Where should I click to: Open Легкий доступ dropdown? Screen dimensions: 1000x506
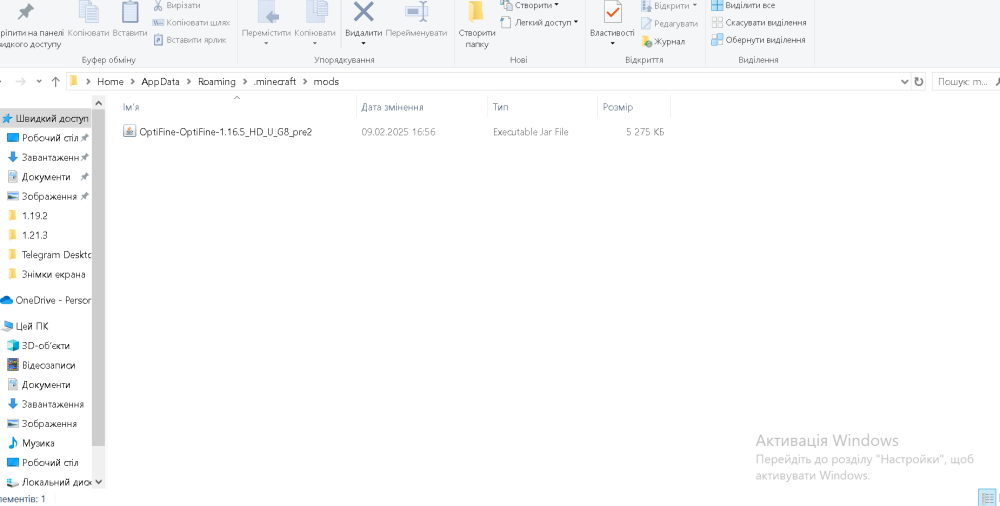540,22
